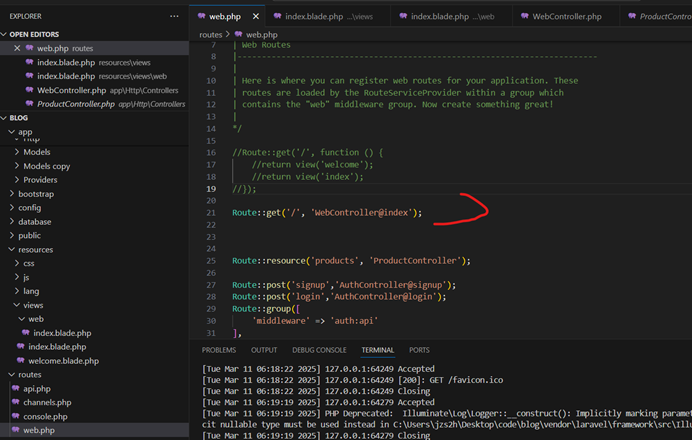This screenshot has height=440, width=692.
Task: Click web.php breadcrumb segment
Action: tap(262, 34)
